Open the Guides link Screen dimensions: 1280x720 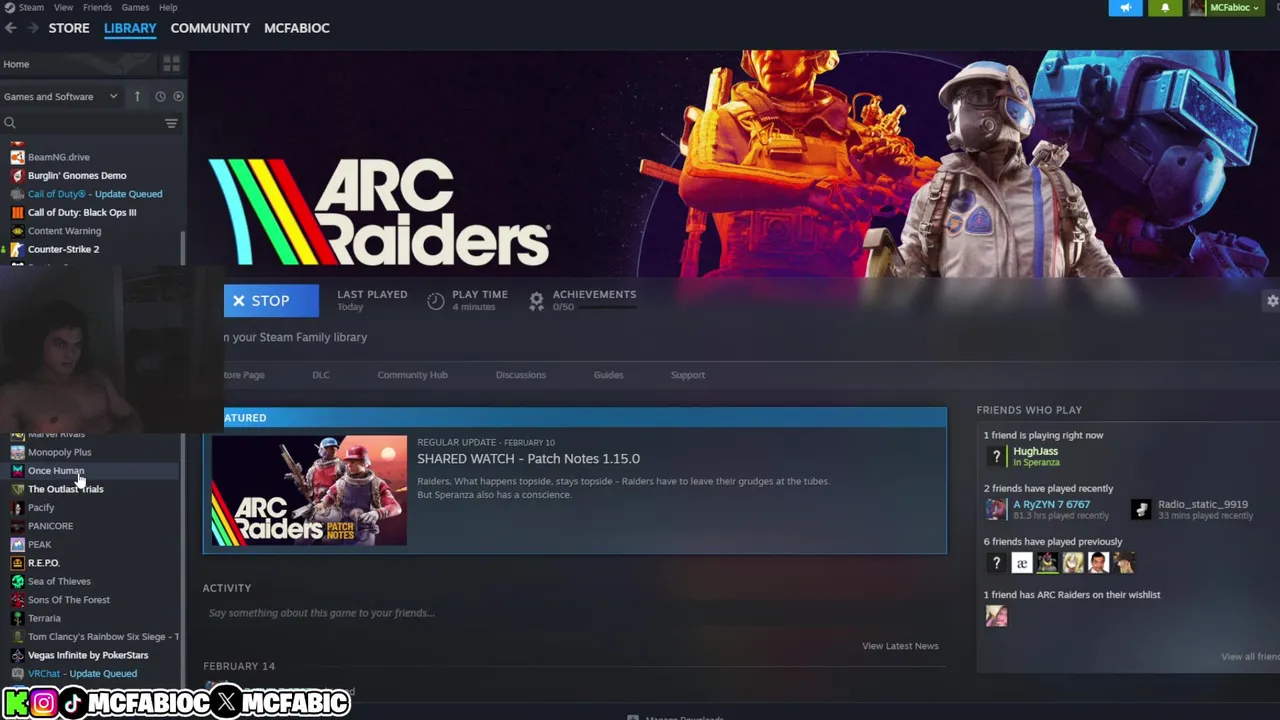click(608, 375)
